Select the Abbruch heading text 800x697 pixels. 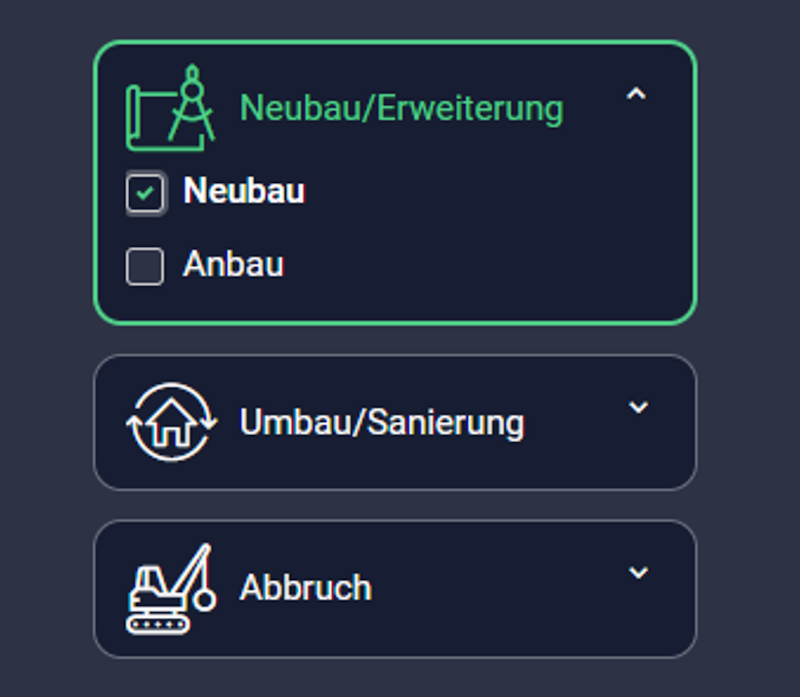click(x=306, y=588)
